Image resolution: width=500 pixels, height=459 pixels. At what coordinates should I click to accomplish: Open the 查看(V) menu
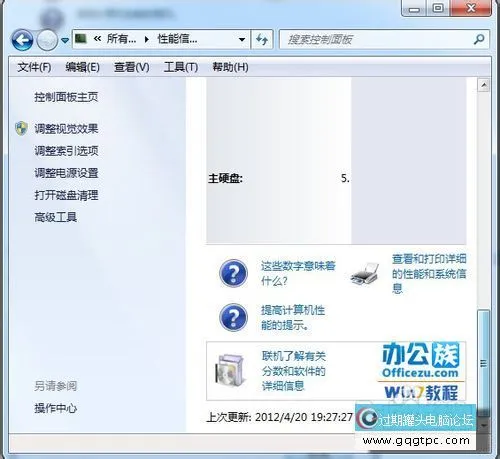(132, 67)
